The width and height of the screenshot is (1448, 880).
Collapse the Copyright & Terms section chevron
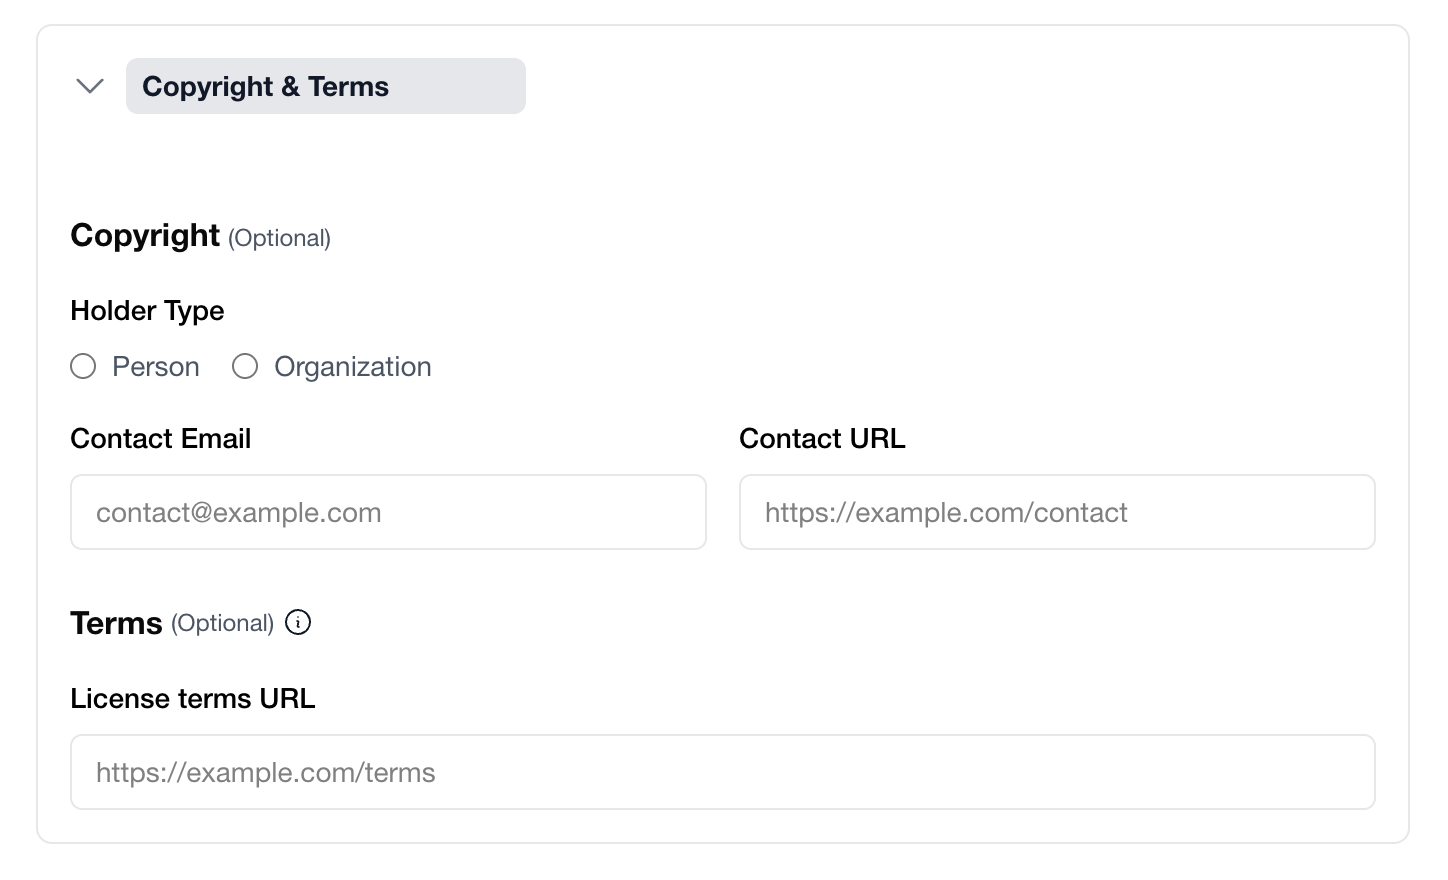90,86
